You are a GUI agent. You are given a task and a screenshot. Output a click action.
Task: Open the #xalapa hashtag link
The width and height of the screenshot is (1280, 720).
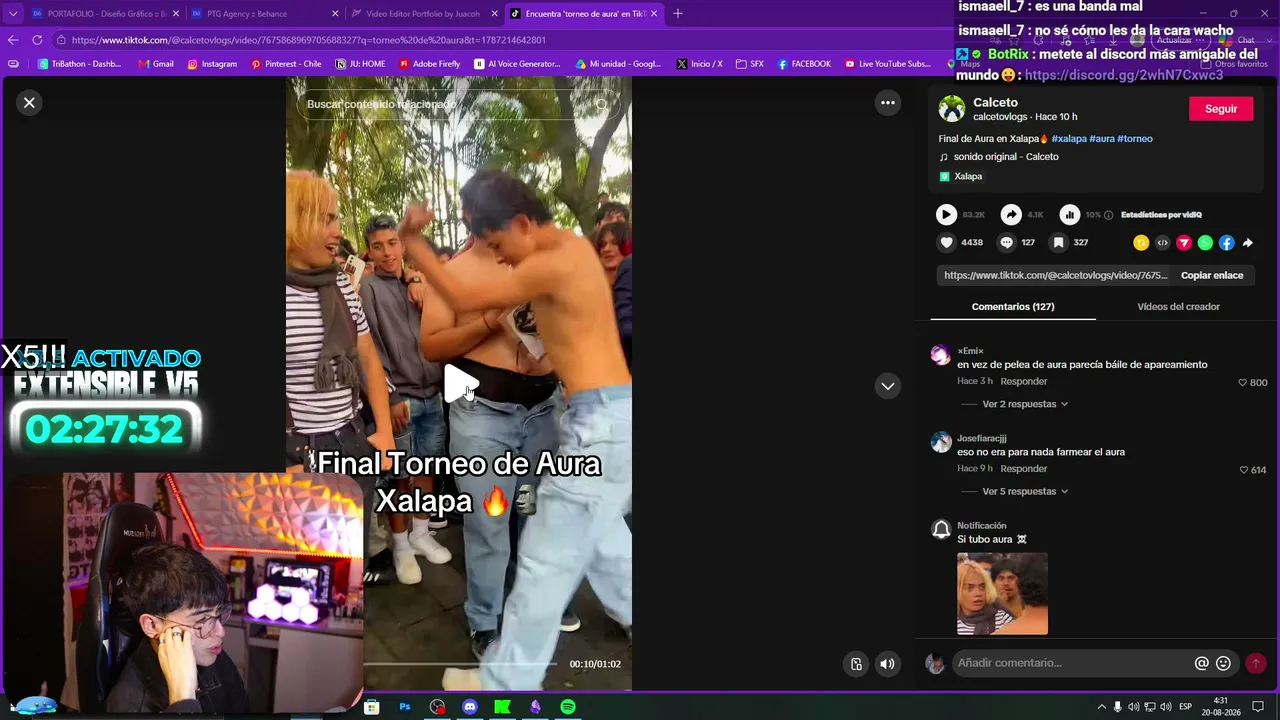point(1069,139)
